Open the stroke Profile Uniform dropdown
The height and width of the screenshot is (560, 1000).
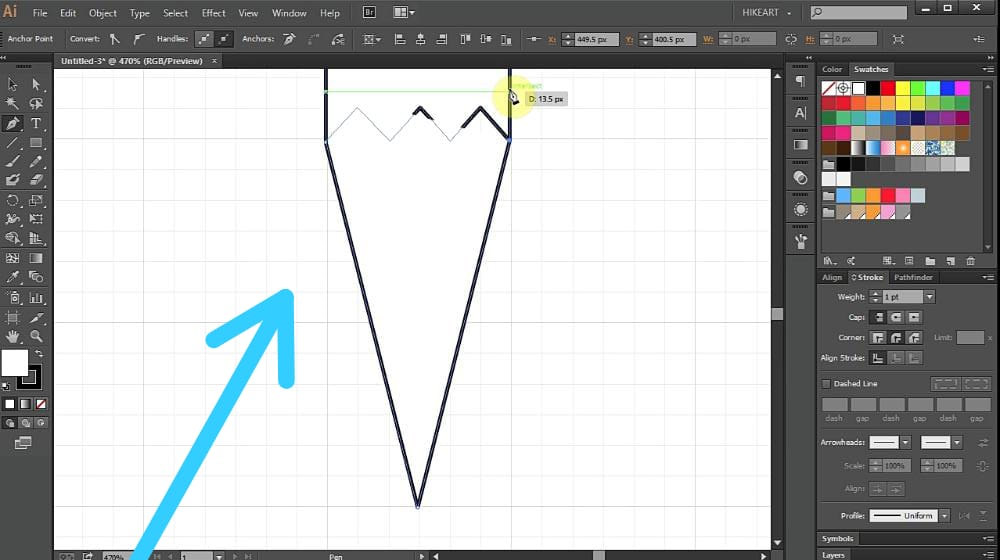point(945,515)
